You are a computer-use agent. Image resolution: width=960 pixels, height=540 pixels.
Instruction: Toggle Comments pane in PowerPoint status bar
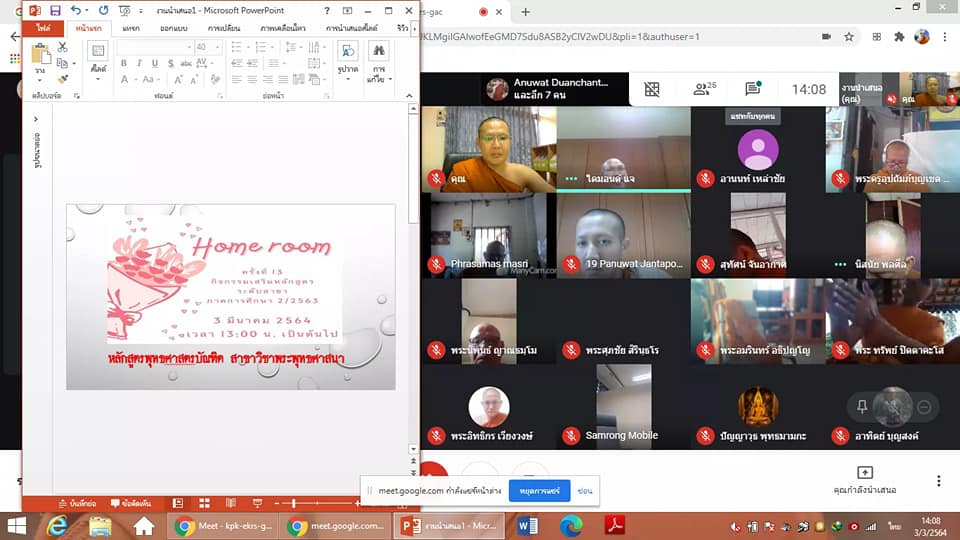(x=131, y=503)
